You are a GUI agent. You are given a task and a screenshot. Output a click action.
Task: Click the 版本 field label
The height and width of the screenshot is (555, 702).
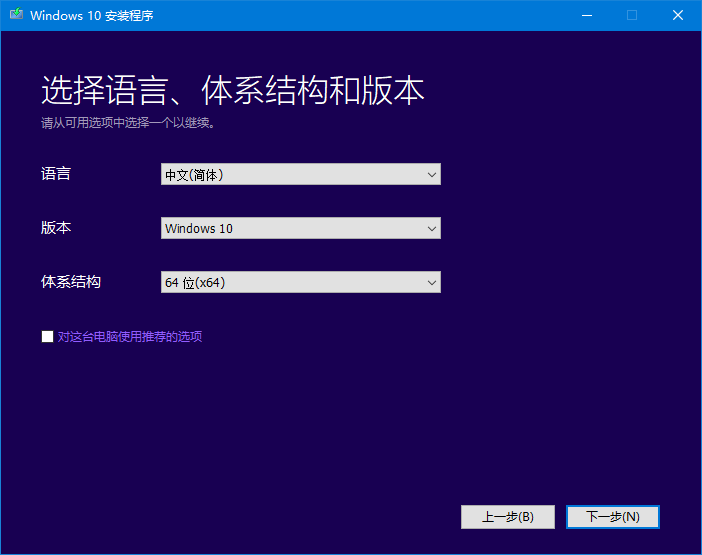click(56, 228)
